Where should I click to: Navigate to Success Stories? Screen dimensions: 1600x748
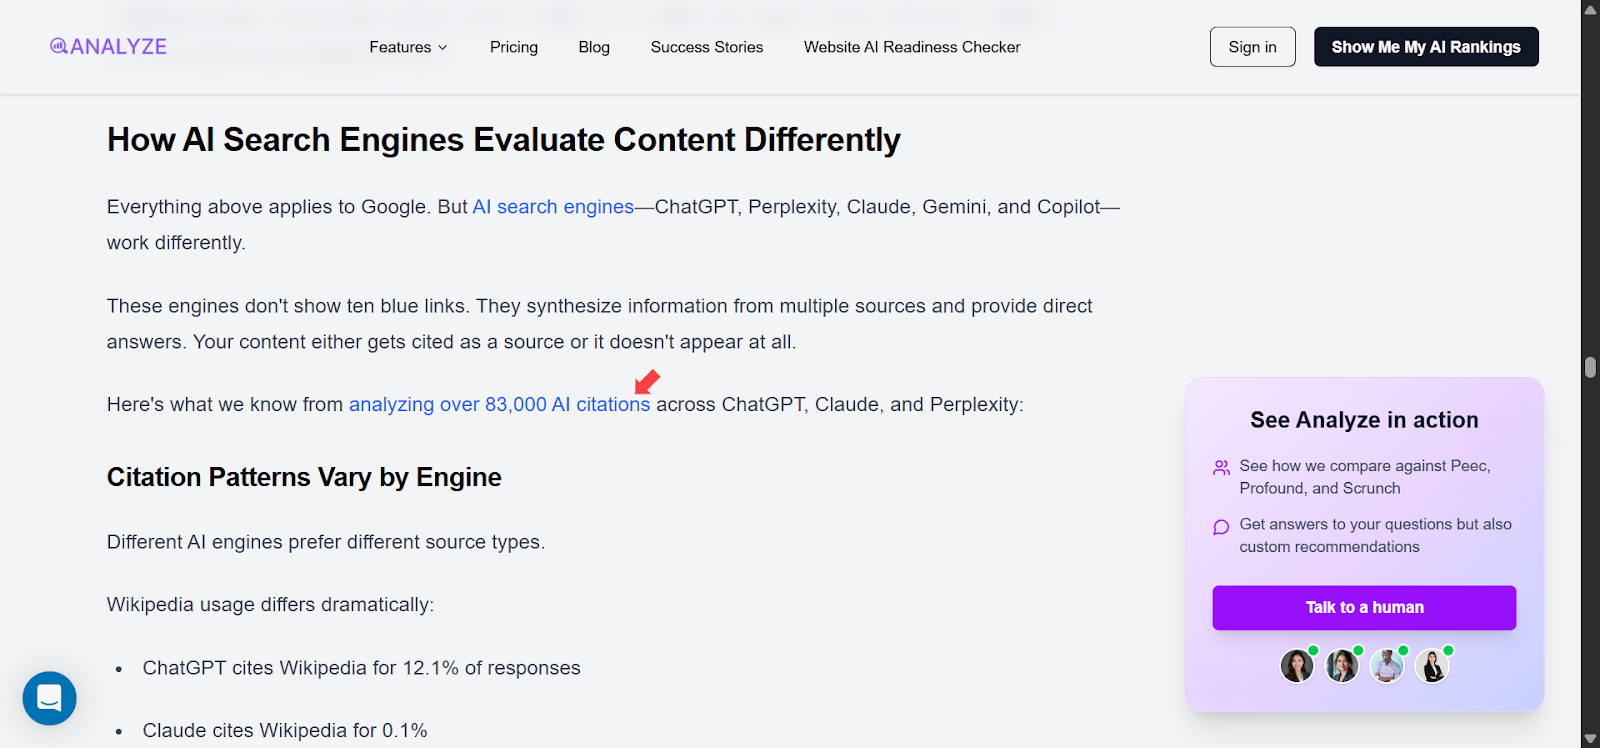point(707,47)
